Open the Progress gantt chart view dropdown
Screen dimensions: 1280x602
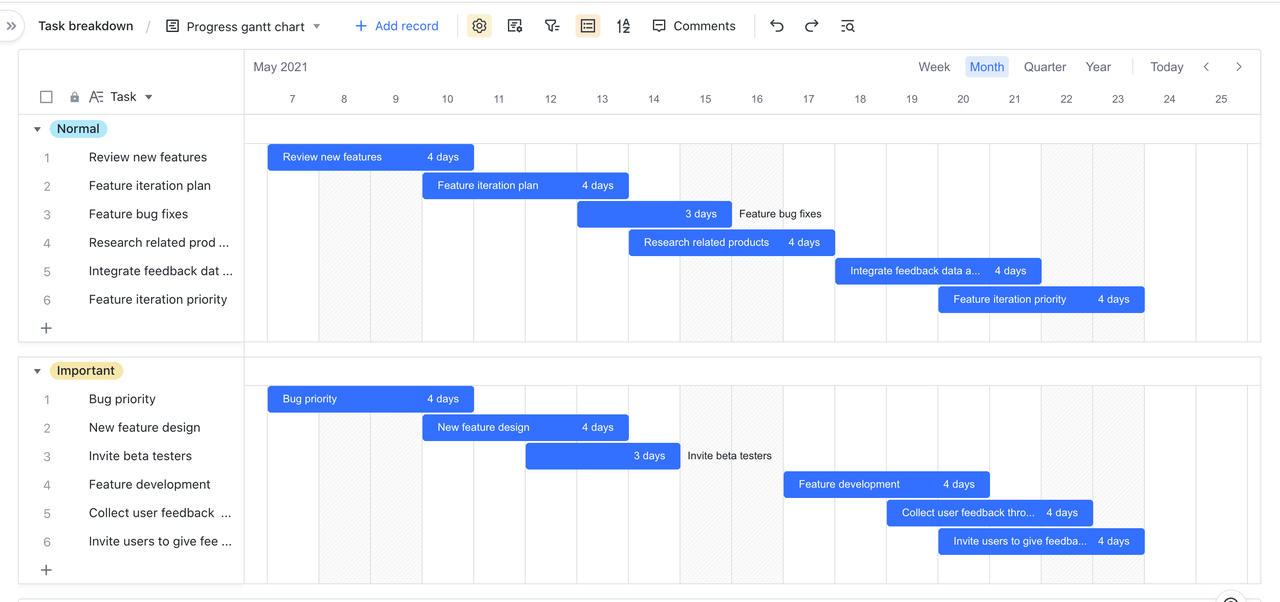pyautogui.click(x=317, y=27)
